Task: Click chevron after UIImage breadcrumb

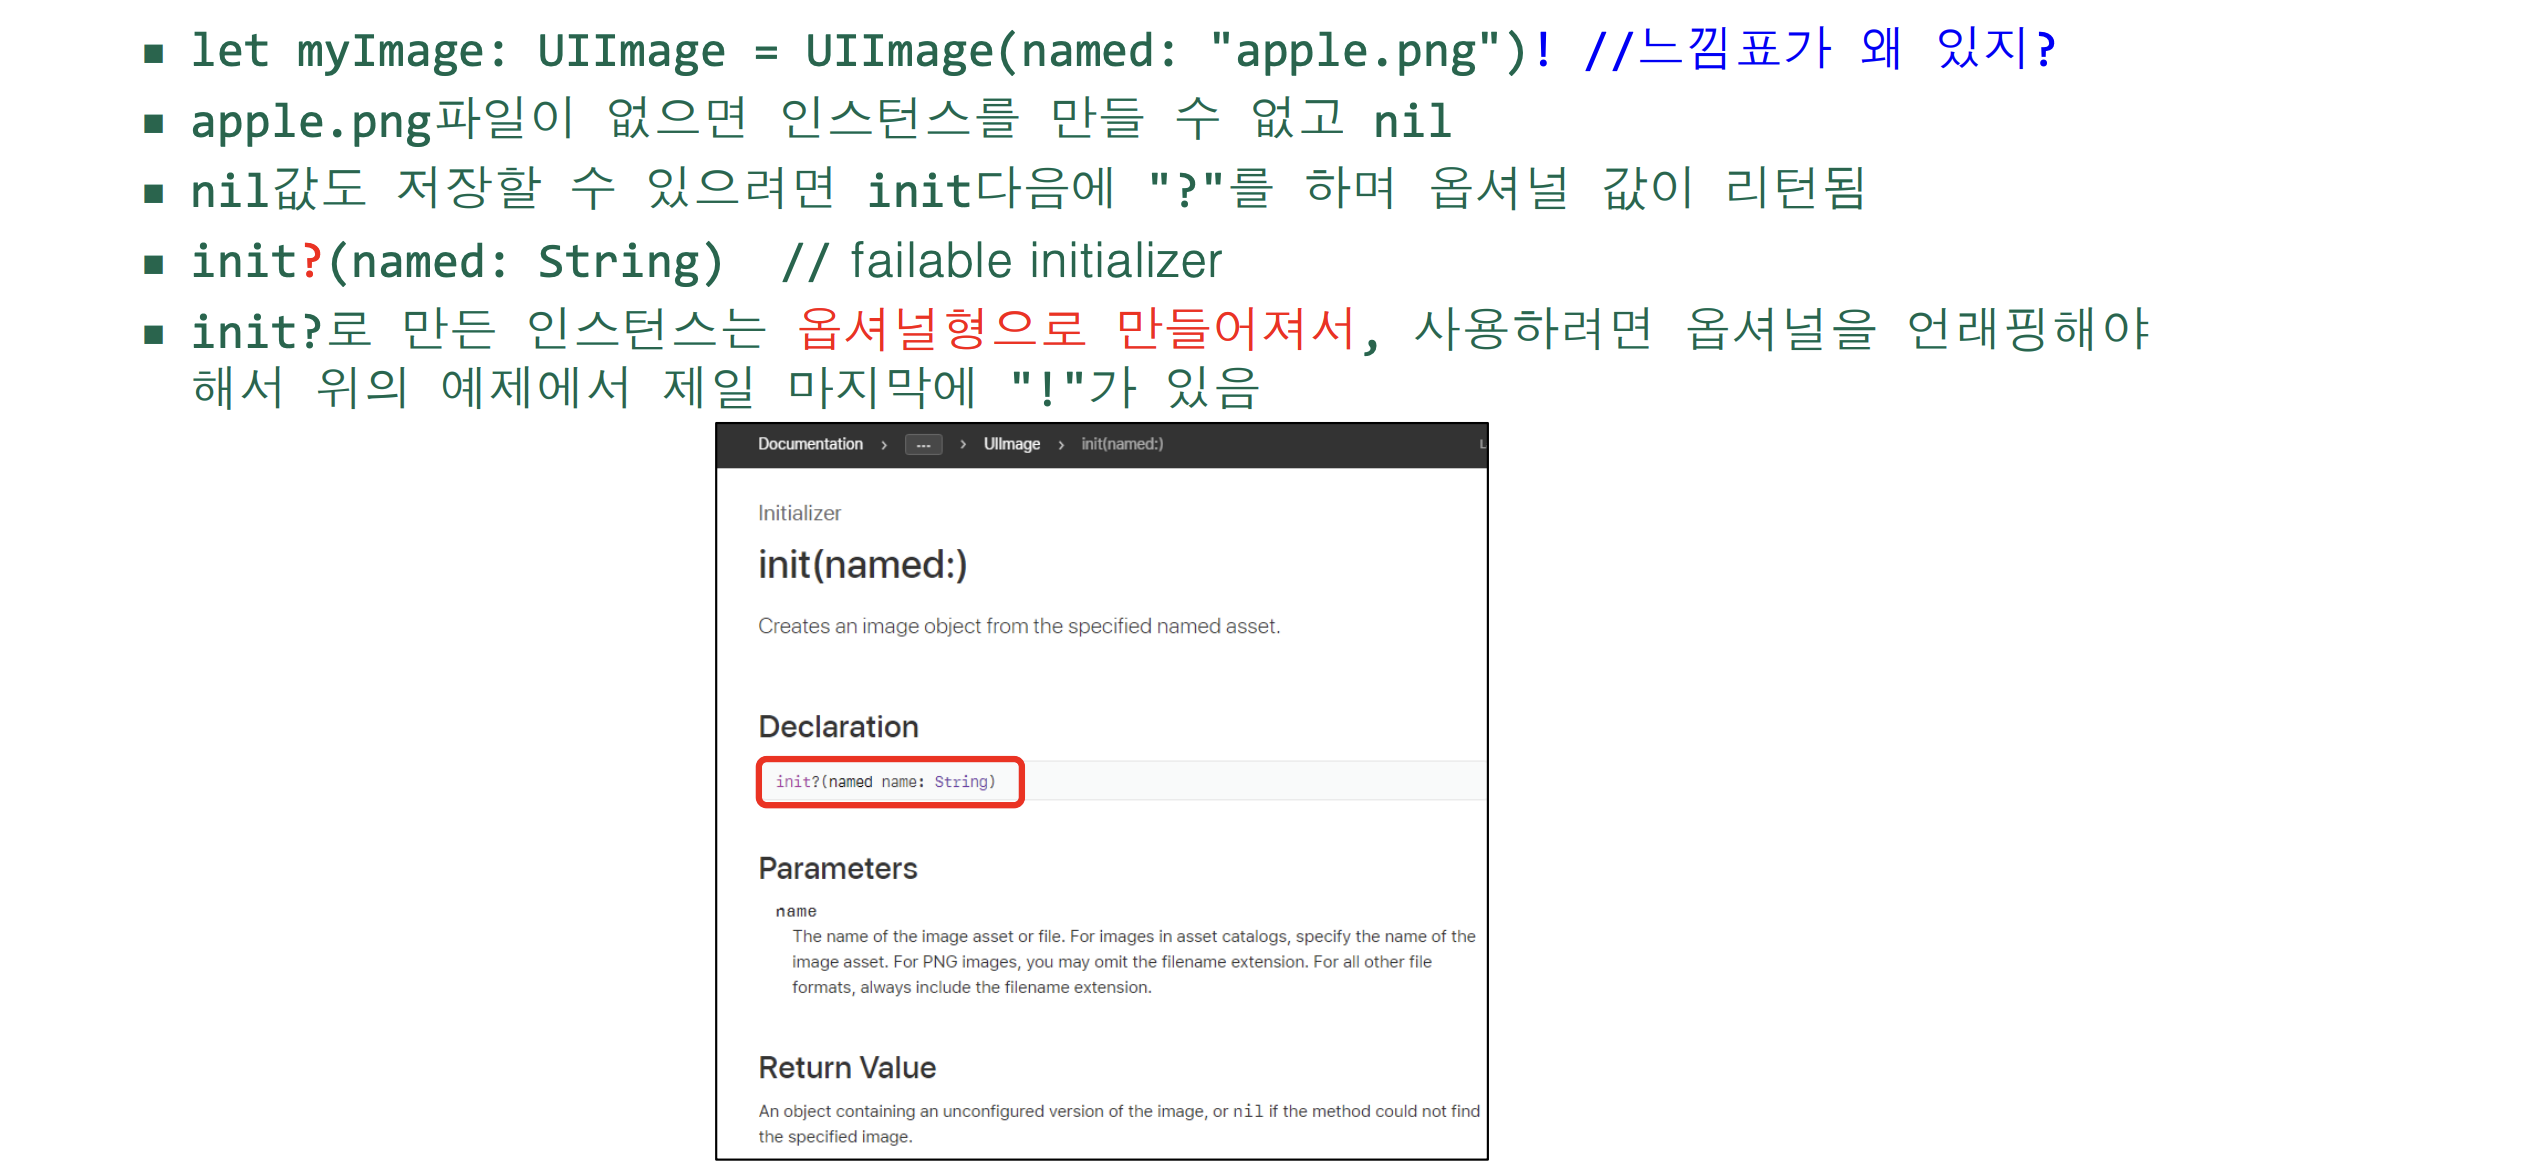Action: (x=1061, y=445)
